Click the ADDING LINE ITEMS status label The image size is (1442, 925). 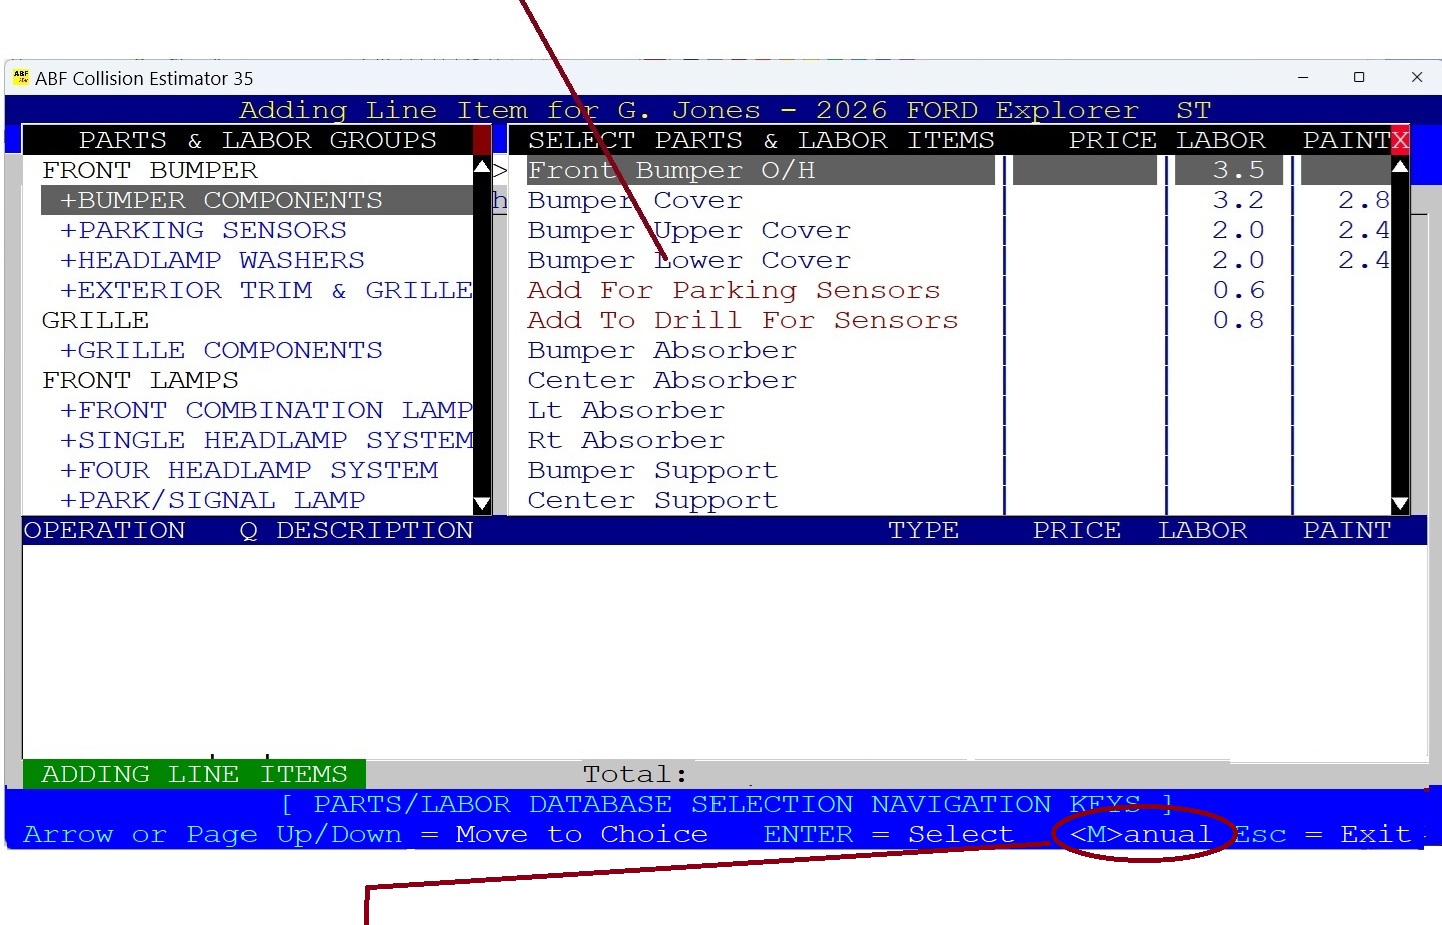click(x=196, y=773)
